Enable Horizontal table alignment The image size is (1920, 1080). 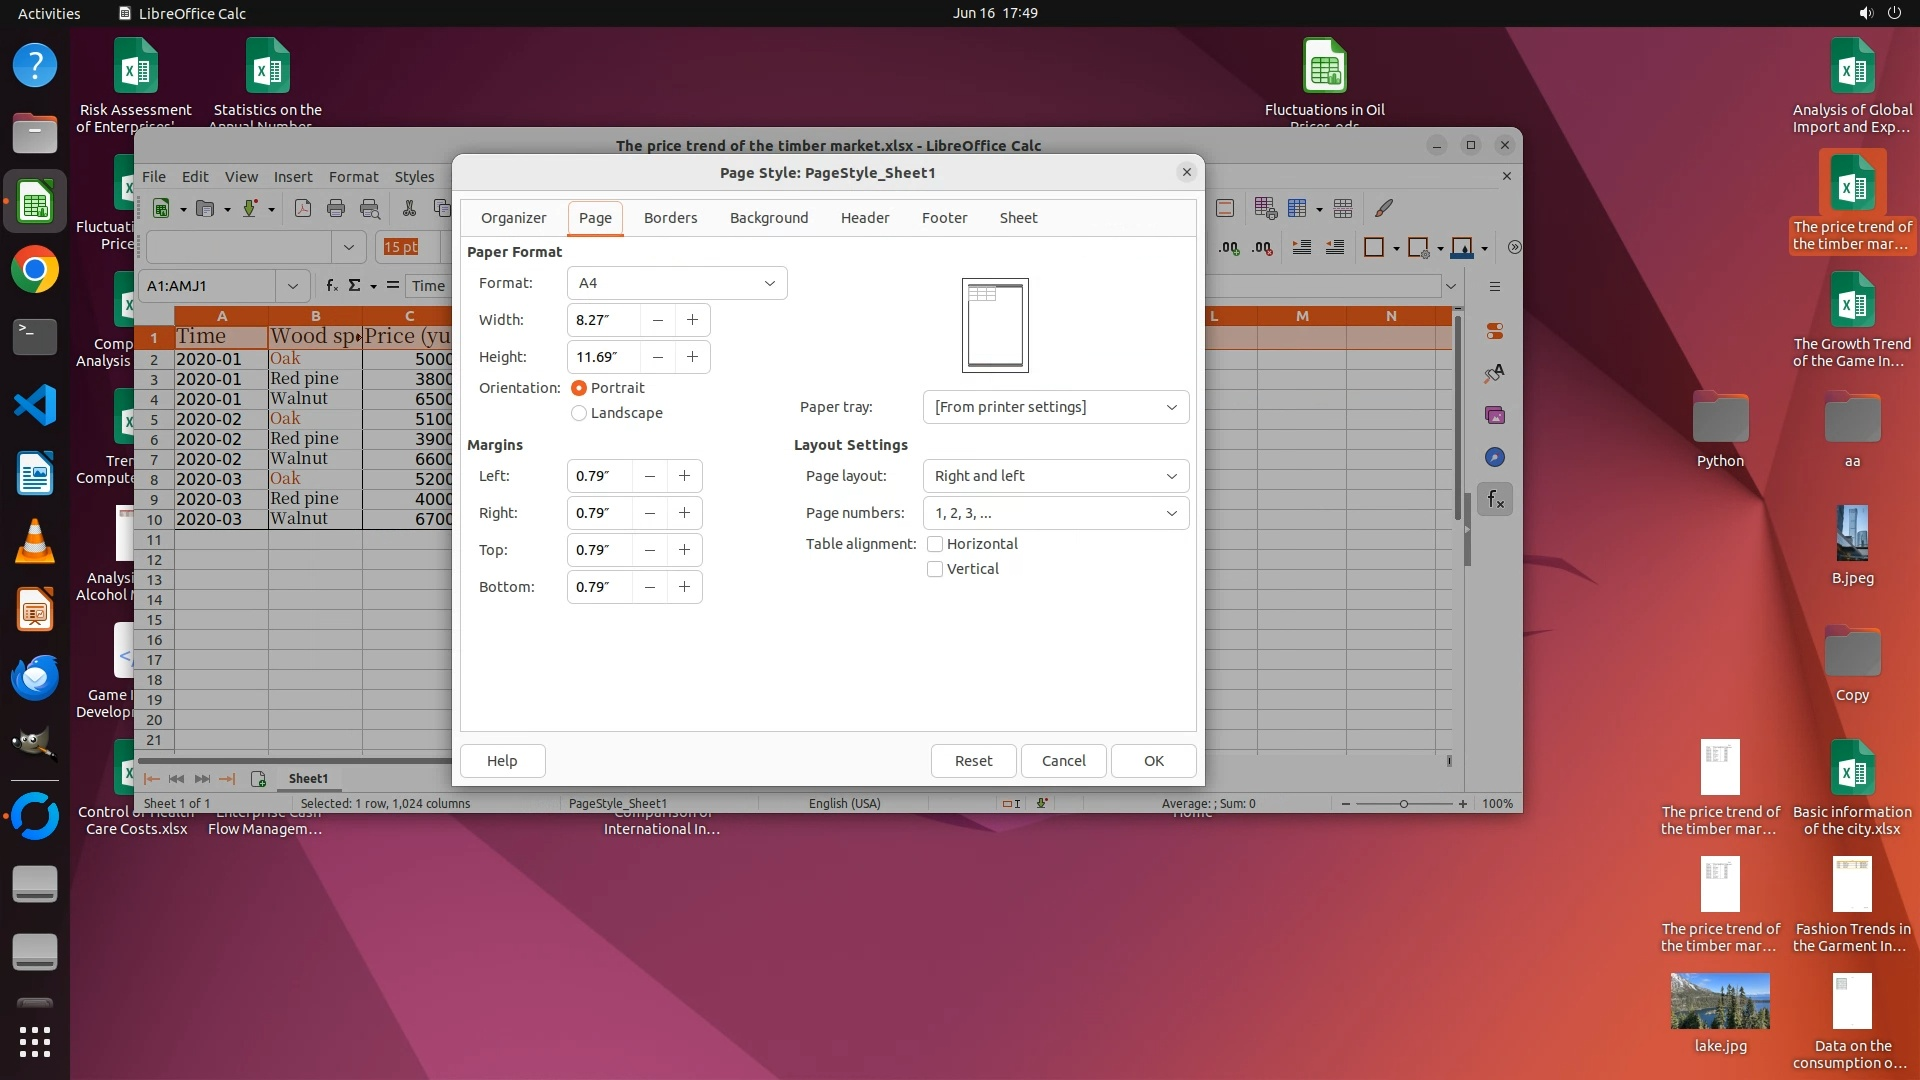pos(935,544)
